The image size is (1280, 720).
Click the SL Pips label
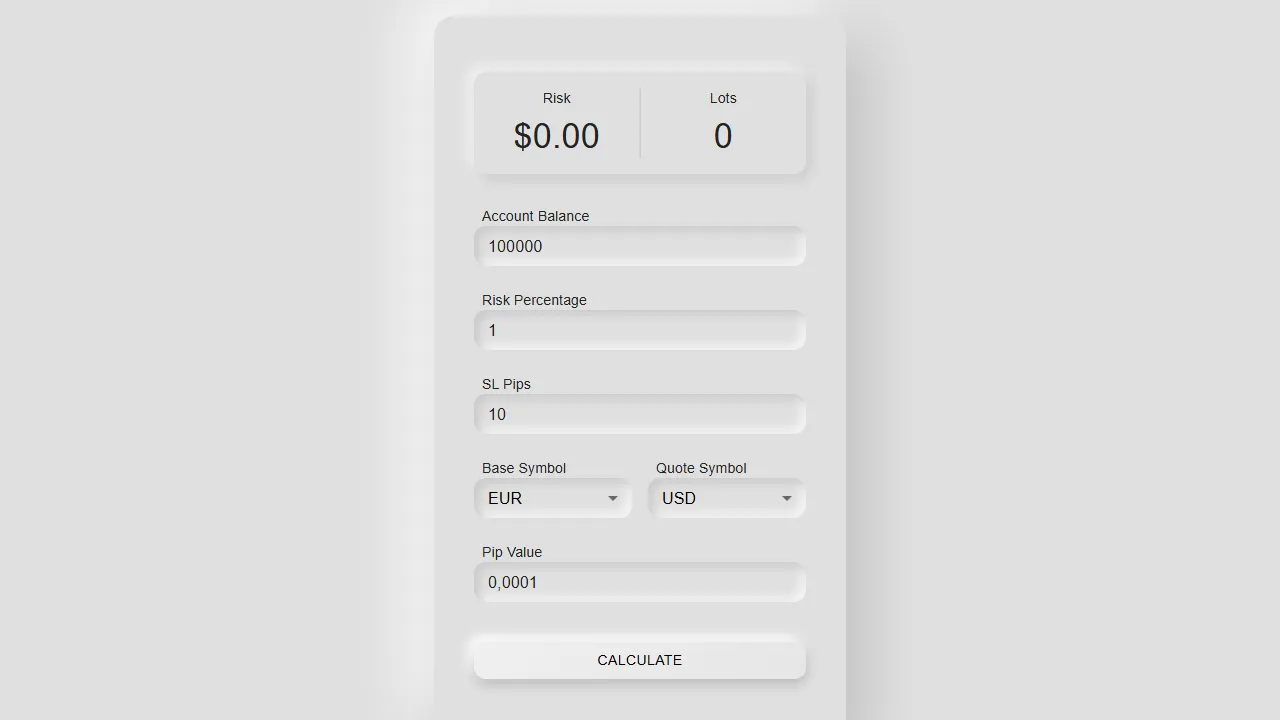[x=506, y=384]
